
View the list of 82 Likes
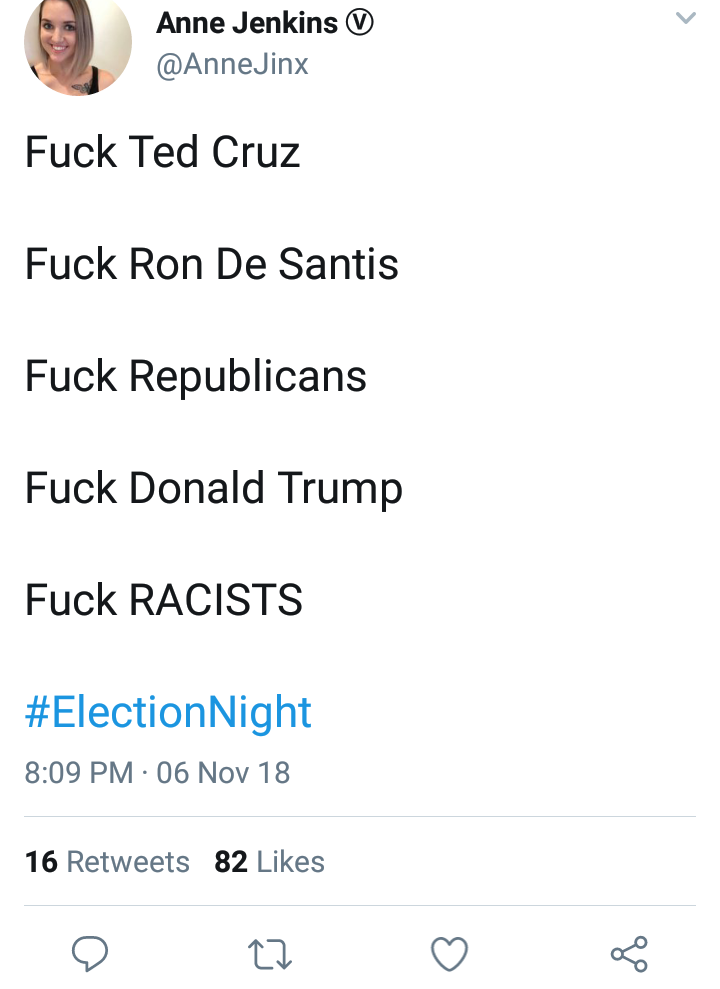pyautogui.click(x=270, y=862)
